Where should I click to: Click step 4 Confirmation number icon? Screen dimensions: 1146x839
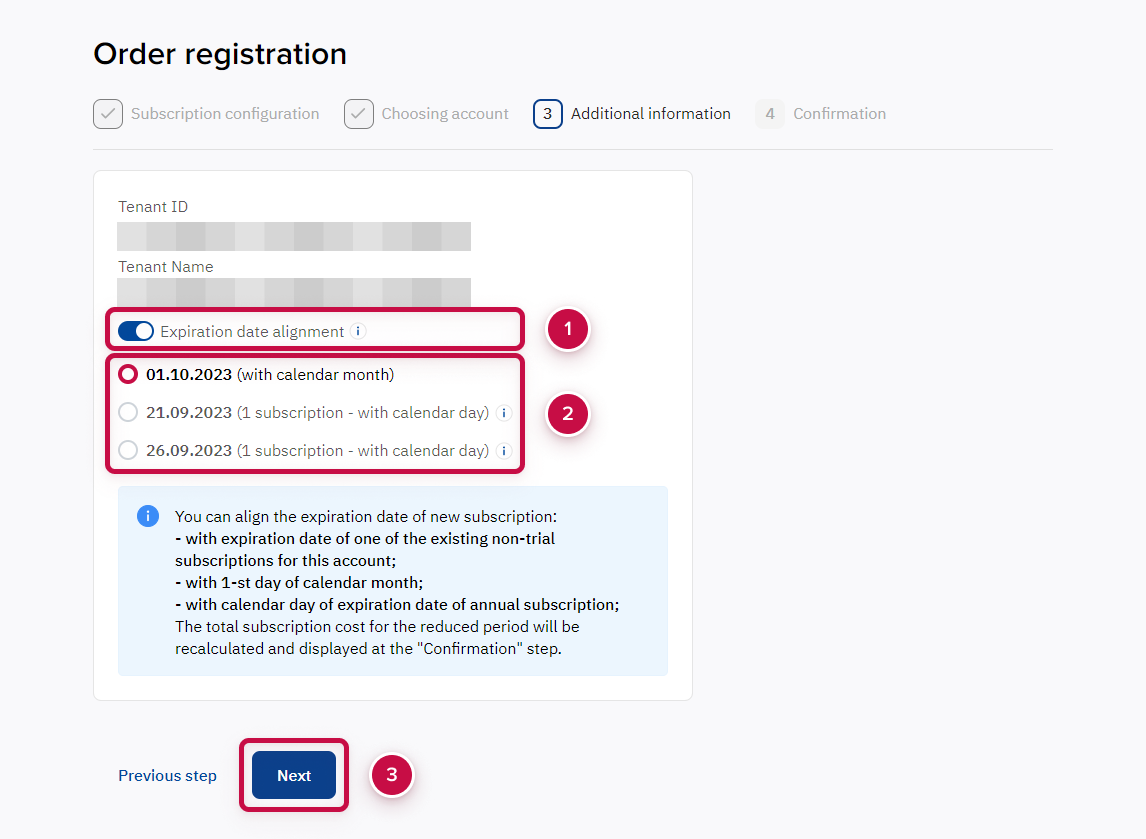point(770,114)
